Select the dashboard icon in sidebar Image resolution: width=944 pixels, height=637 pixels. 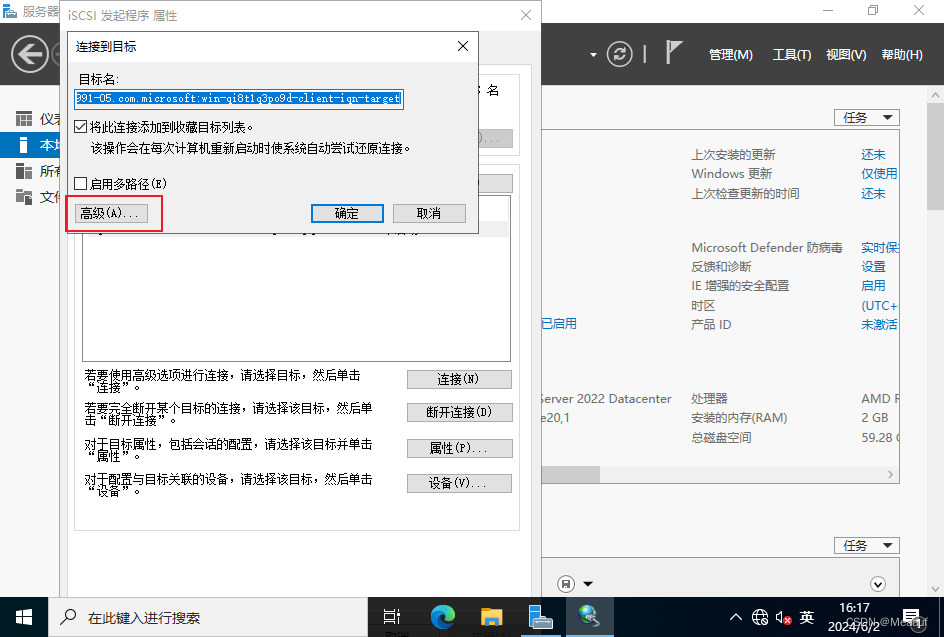coord(24,119)
